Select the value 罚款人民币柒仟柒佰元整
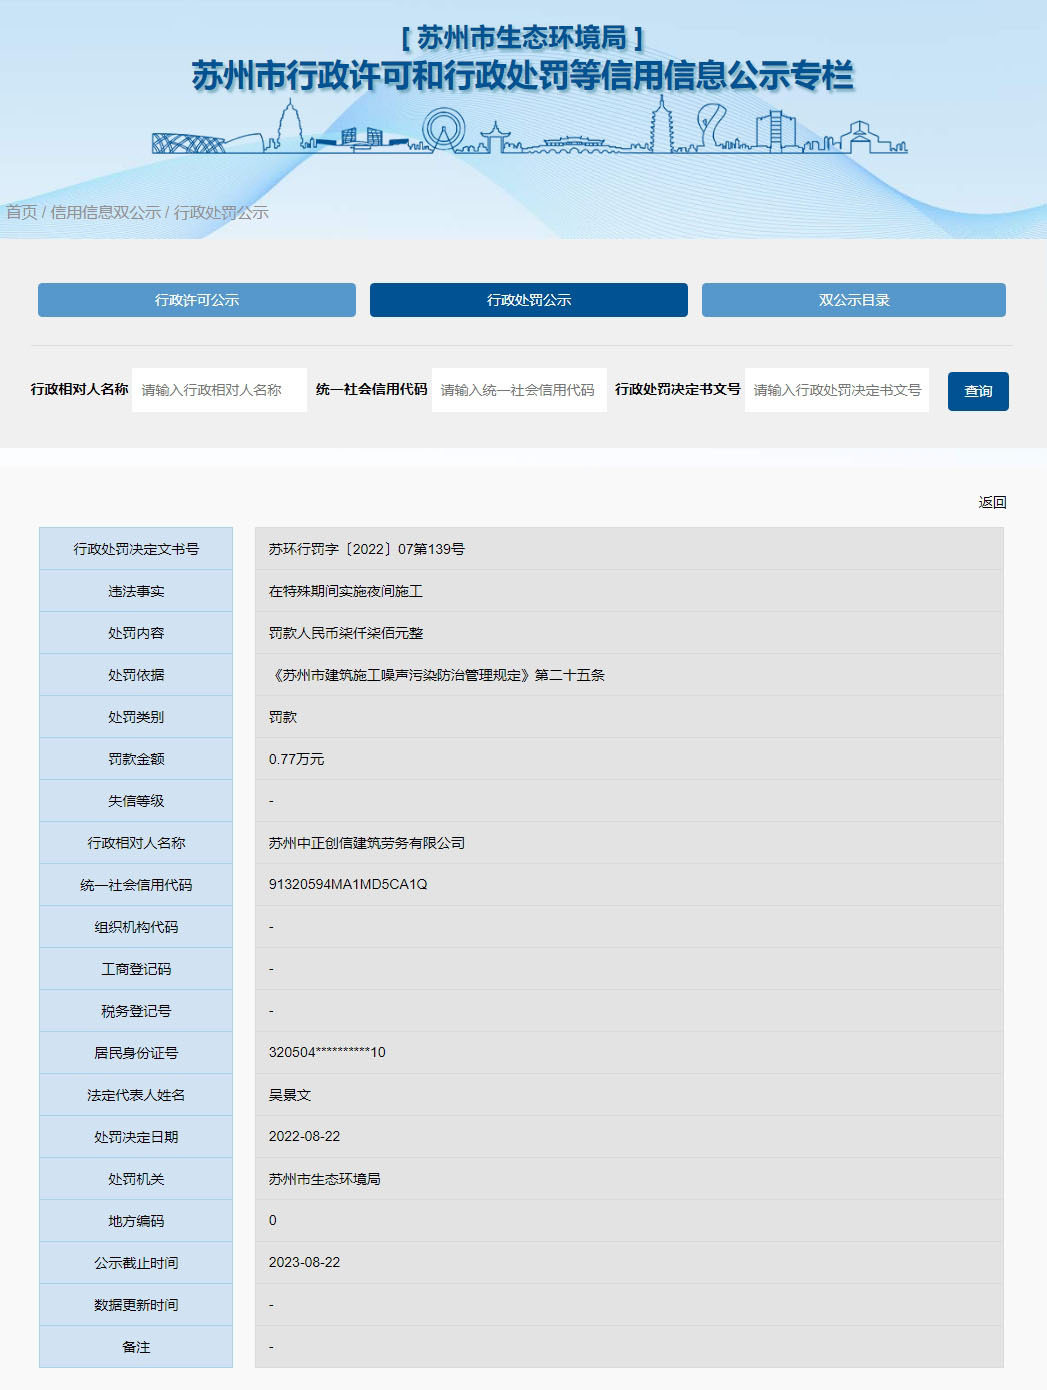1047x1390 pixels. pos(345,633)
